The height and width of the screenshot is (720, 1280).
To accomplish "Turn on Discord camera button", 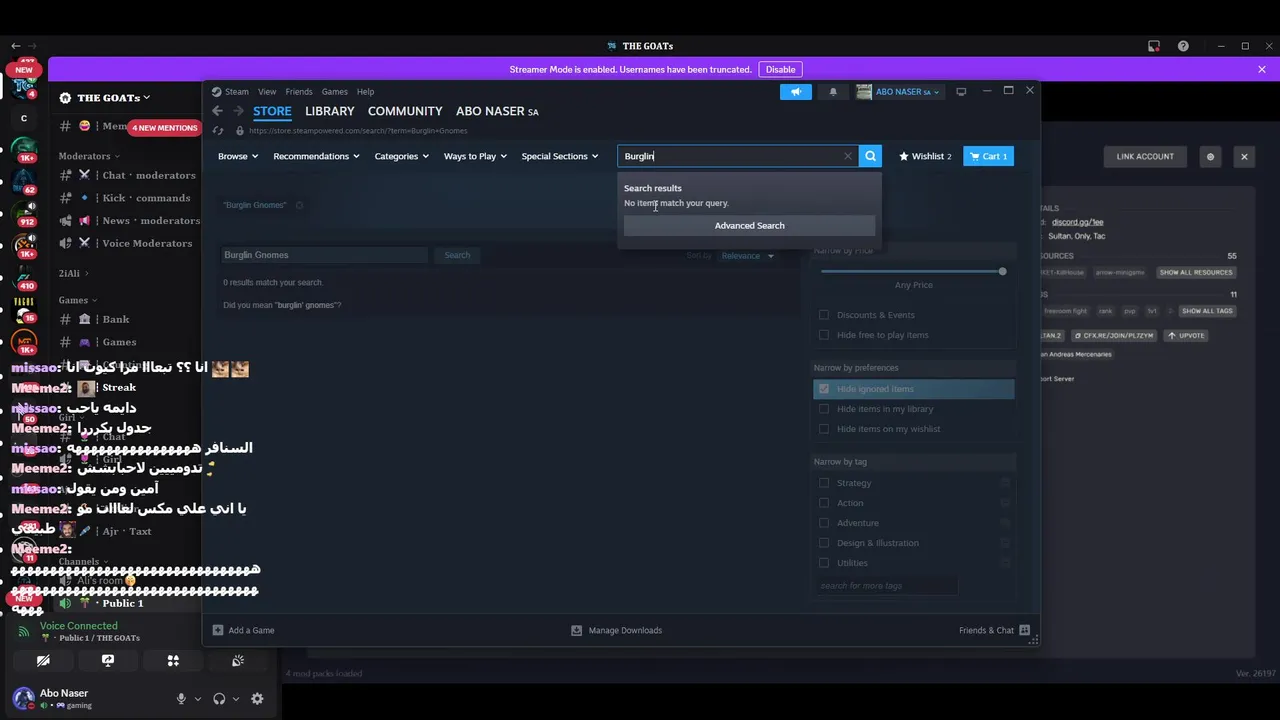I will 43,661.
